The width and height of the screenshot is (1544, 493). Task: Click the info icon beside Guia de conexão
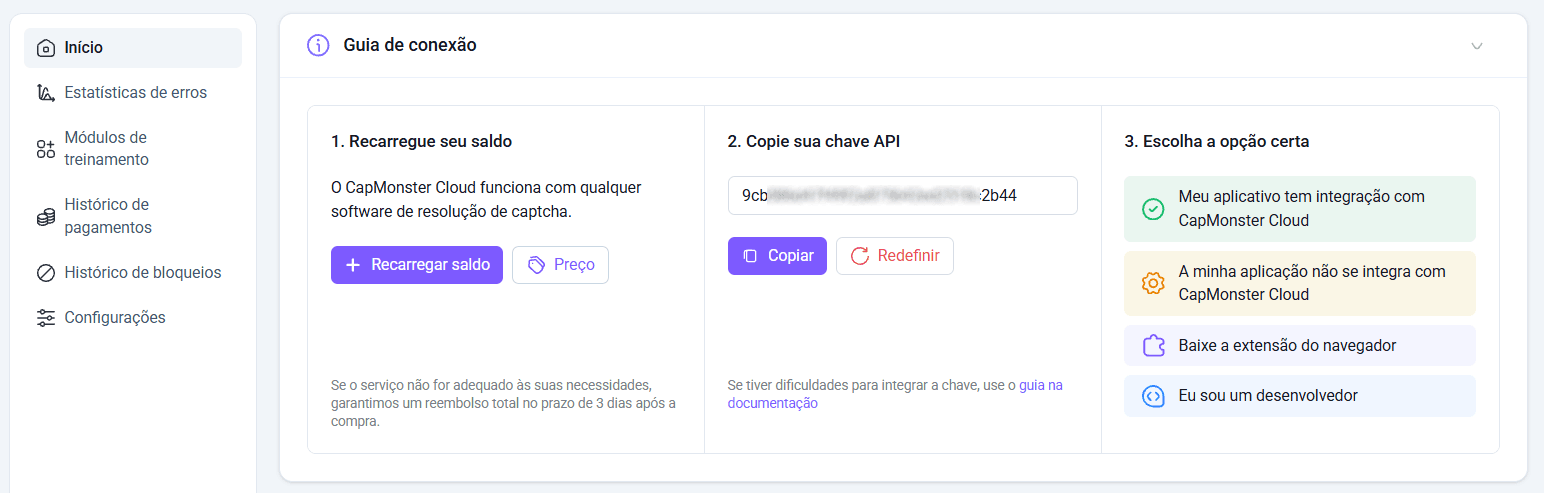click(x=318, y=45)
